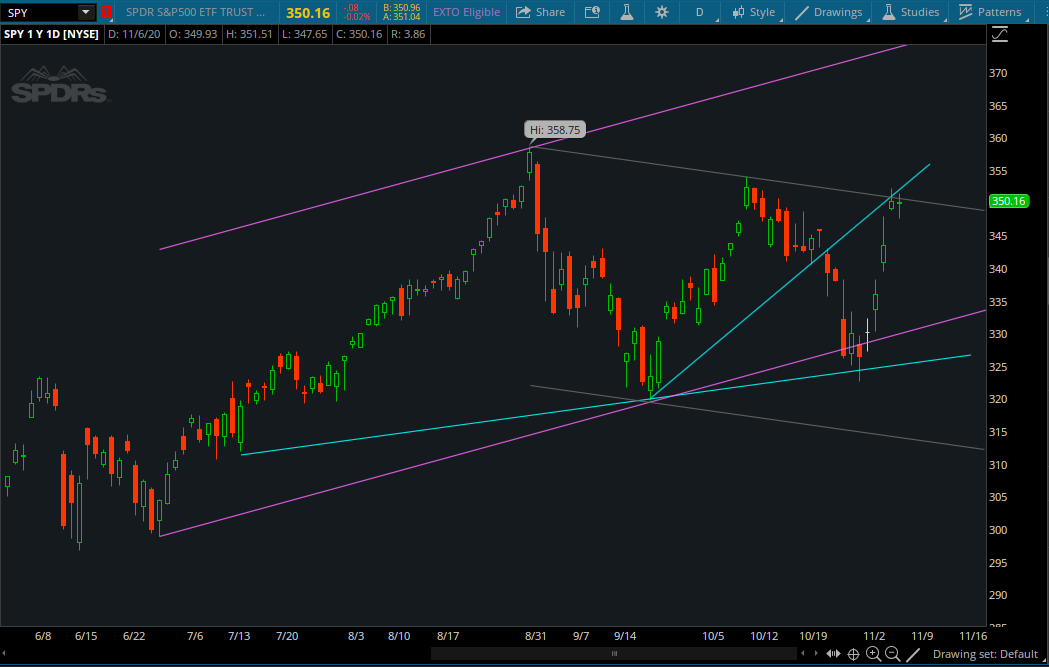Open the Studies menu
Image resolution: width=1049 pixels, height=667 pixels.
912,12
